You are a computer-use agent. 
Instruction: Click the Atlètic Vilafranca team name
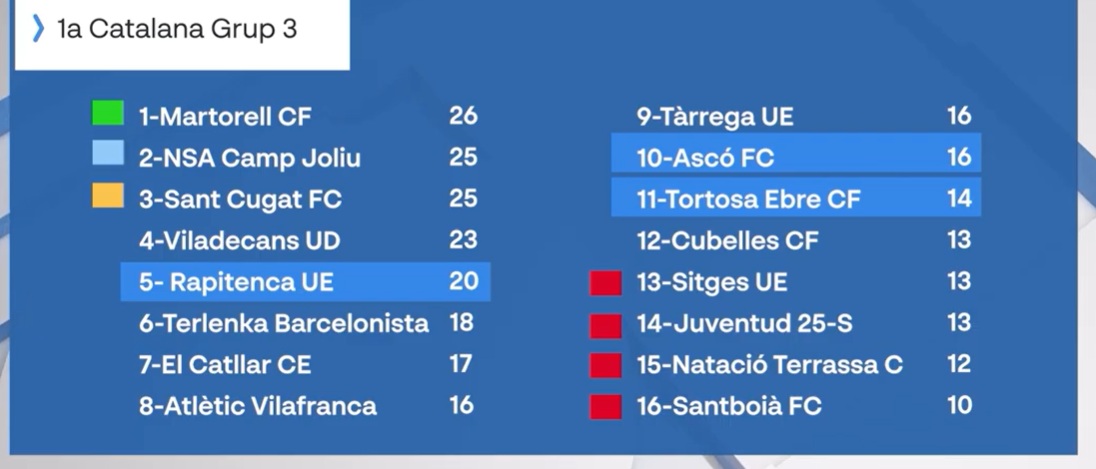(258, 406)
